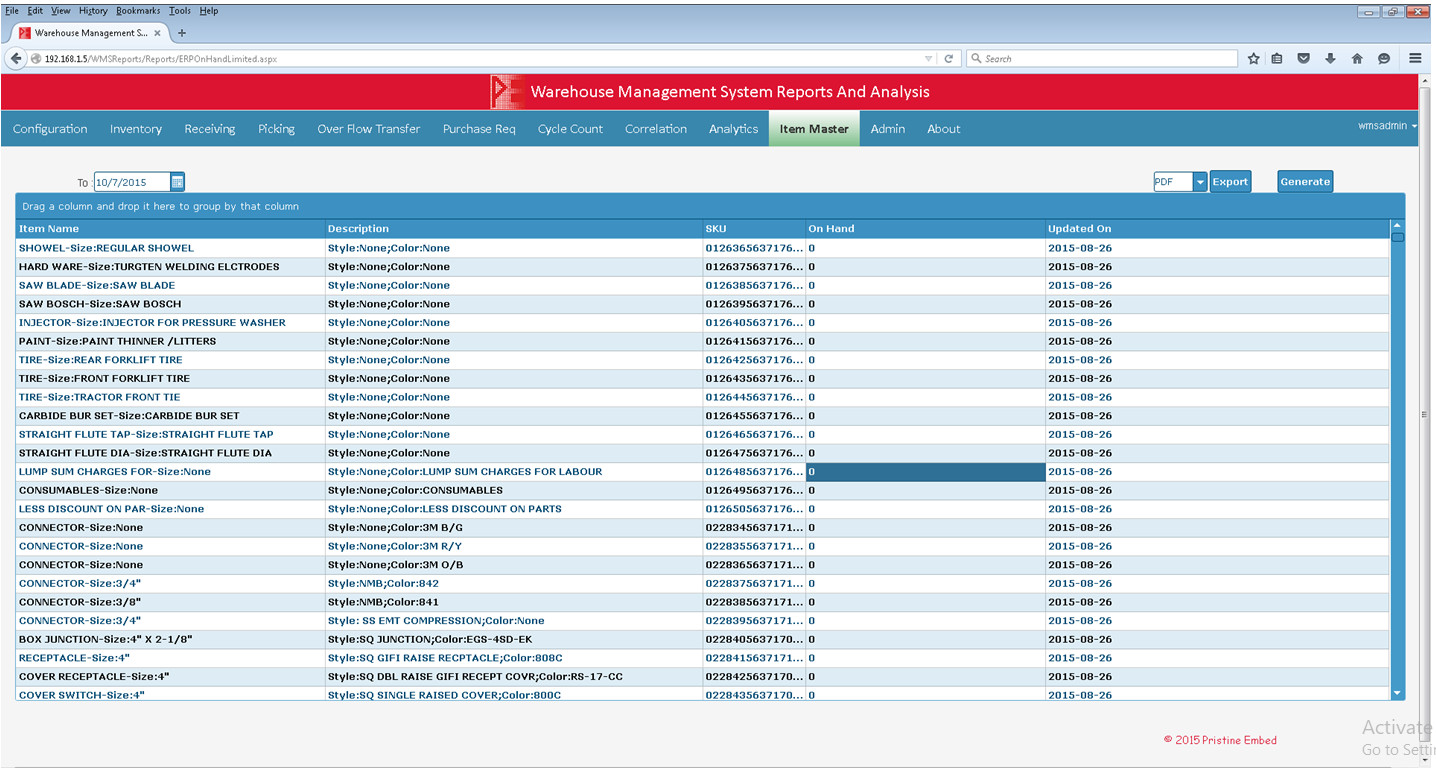Open the bookmarks list icon
Image resolution: width=1436 pixels, height=768 pixels.
[x=1277, y=59]
